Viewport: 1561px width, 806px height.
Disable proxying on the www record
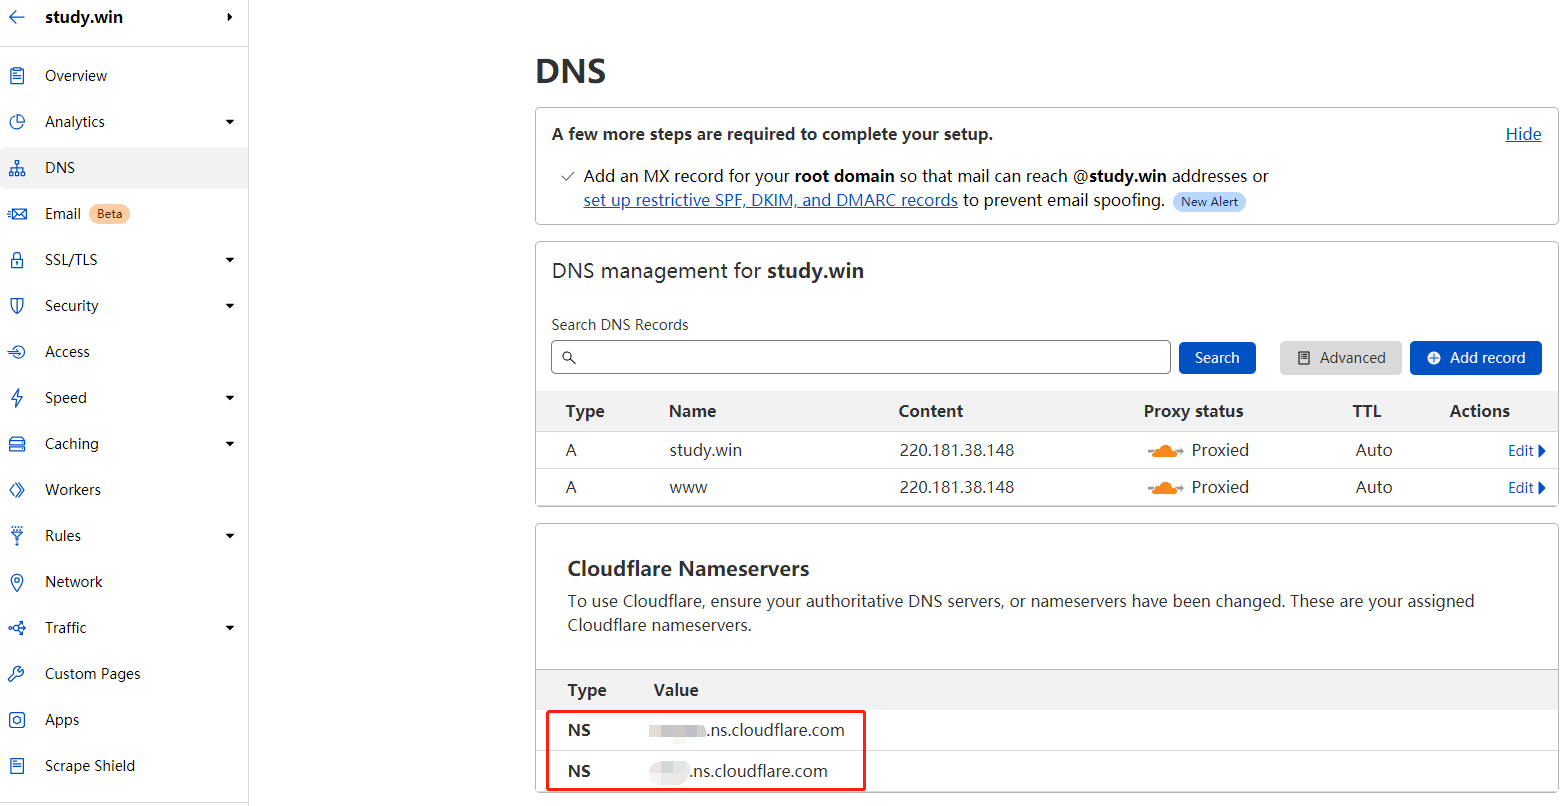click(1164, 487)
